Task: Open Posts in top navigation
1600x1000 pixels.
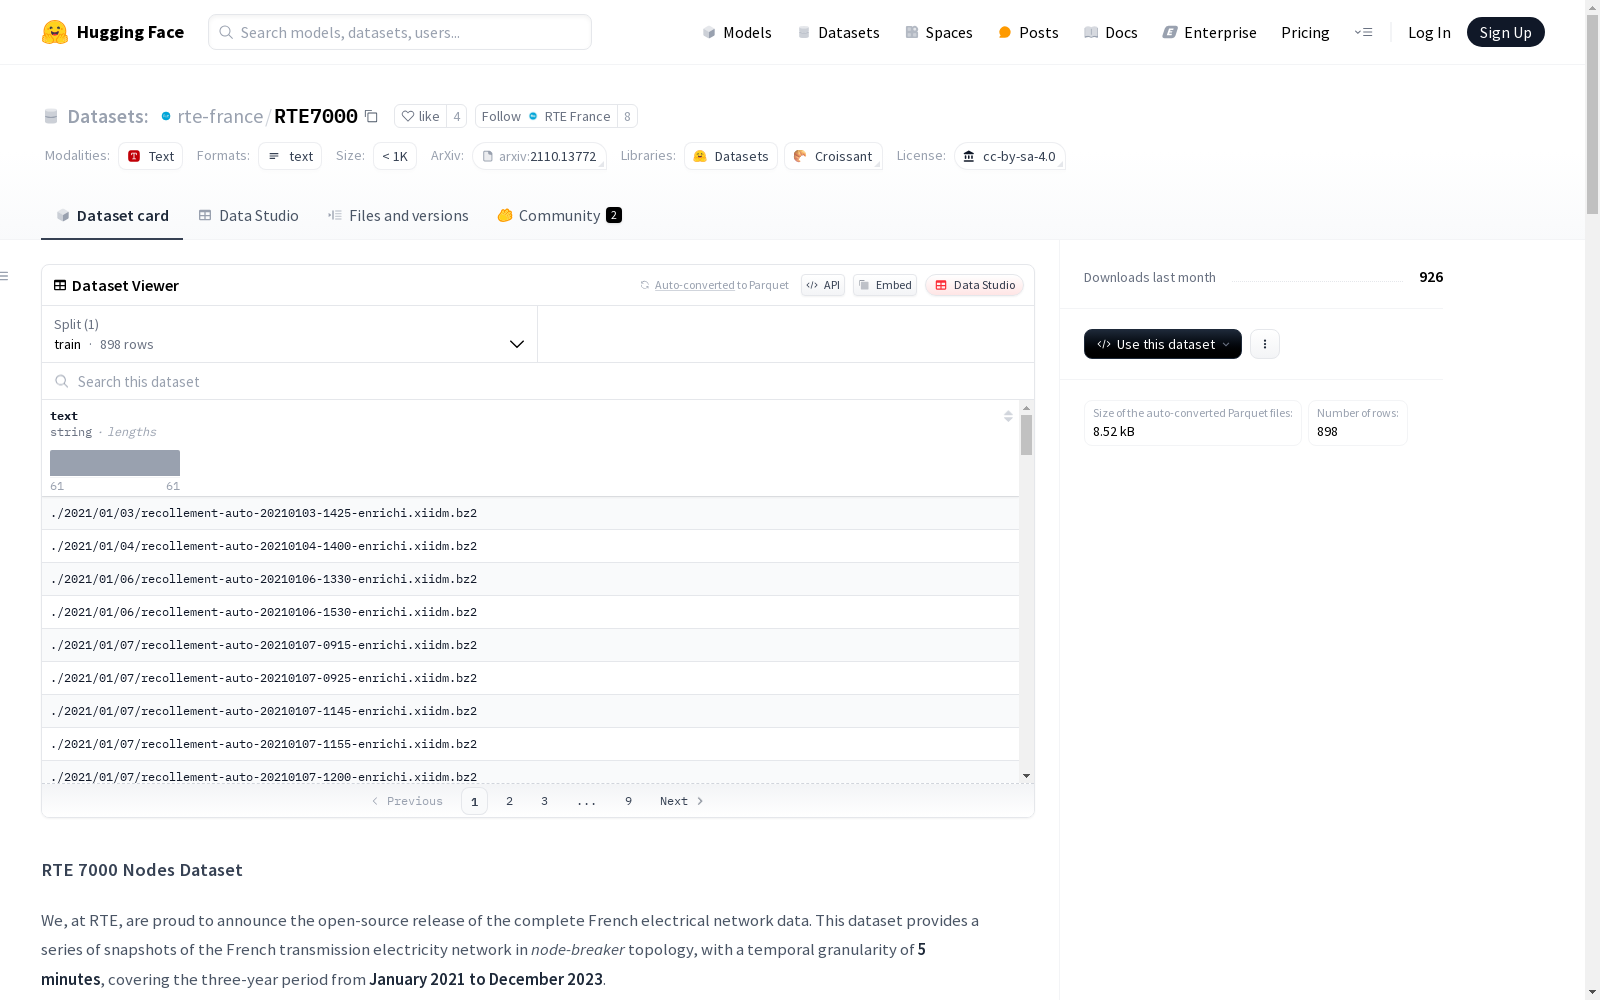Action: [1029, 32]
